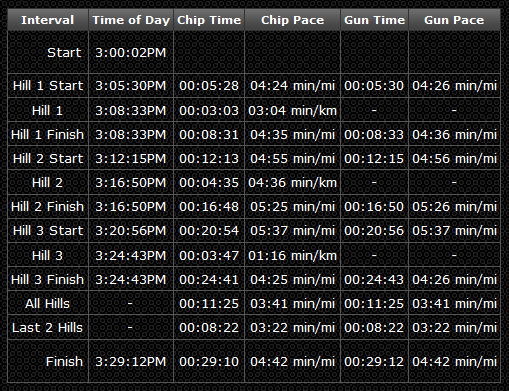Select the Hill 2 Finish row label
The image size is (509, 391).
pyautogui.click(x=47, y=207)
